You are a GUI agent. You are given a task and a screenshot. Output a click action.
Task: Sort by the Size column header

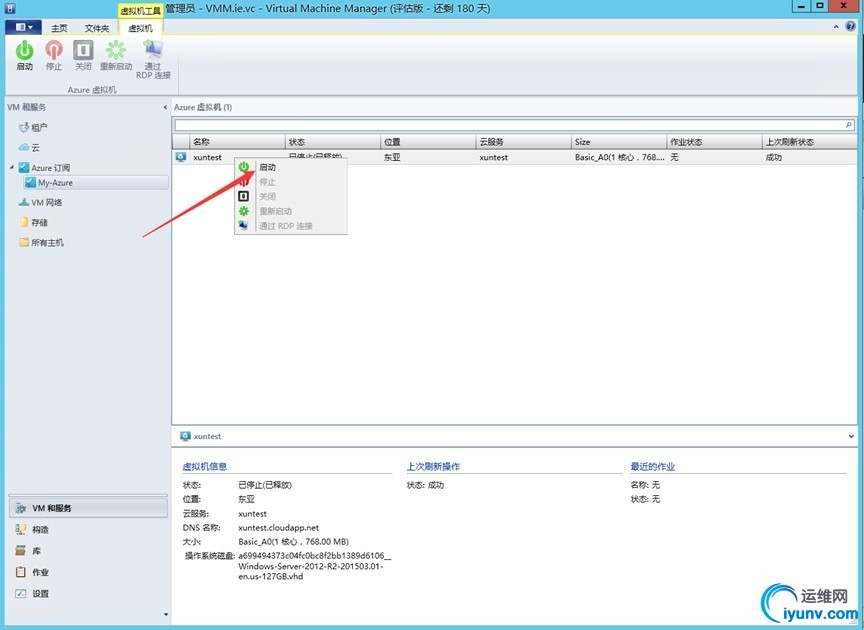tap(619, 142)
